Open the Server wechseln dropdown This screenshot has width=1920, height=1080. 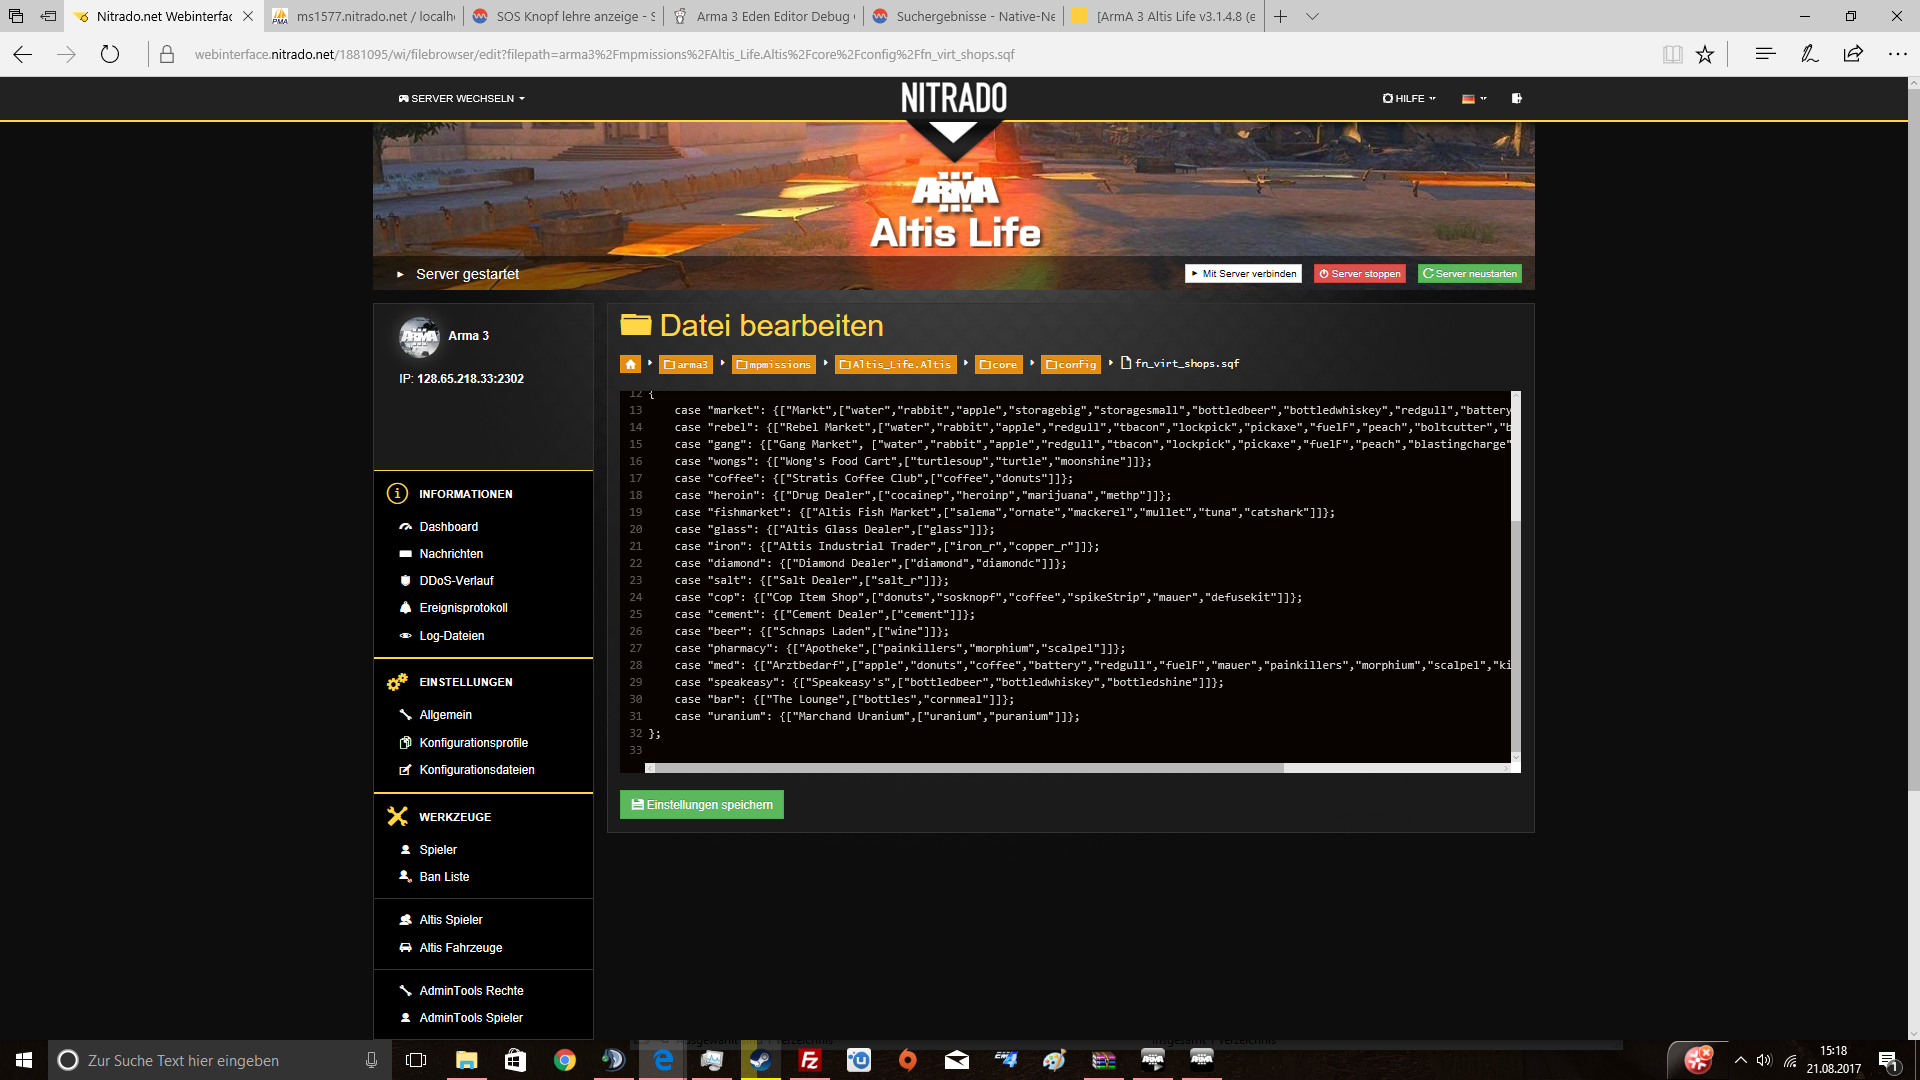coord(462,99)
